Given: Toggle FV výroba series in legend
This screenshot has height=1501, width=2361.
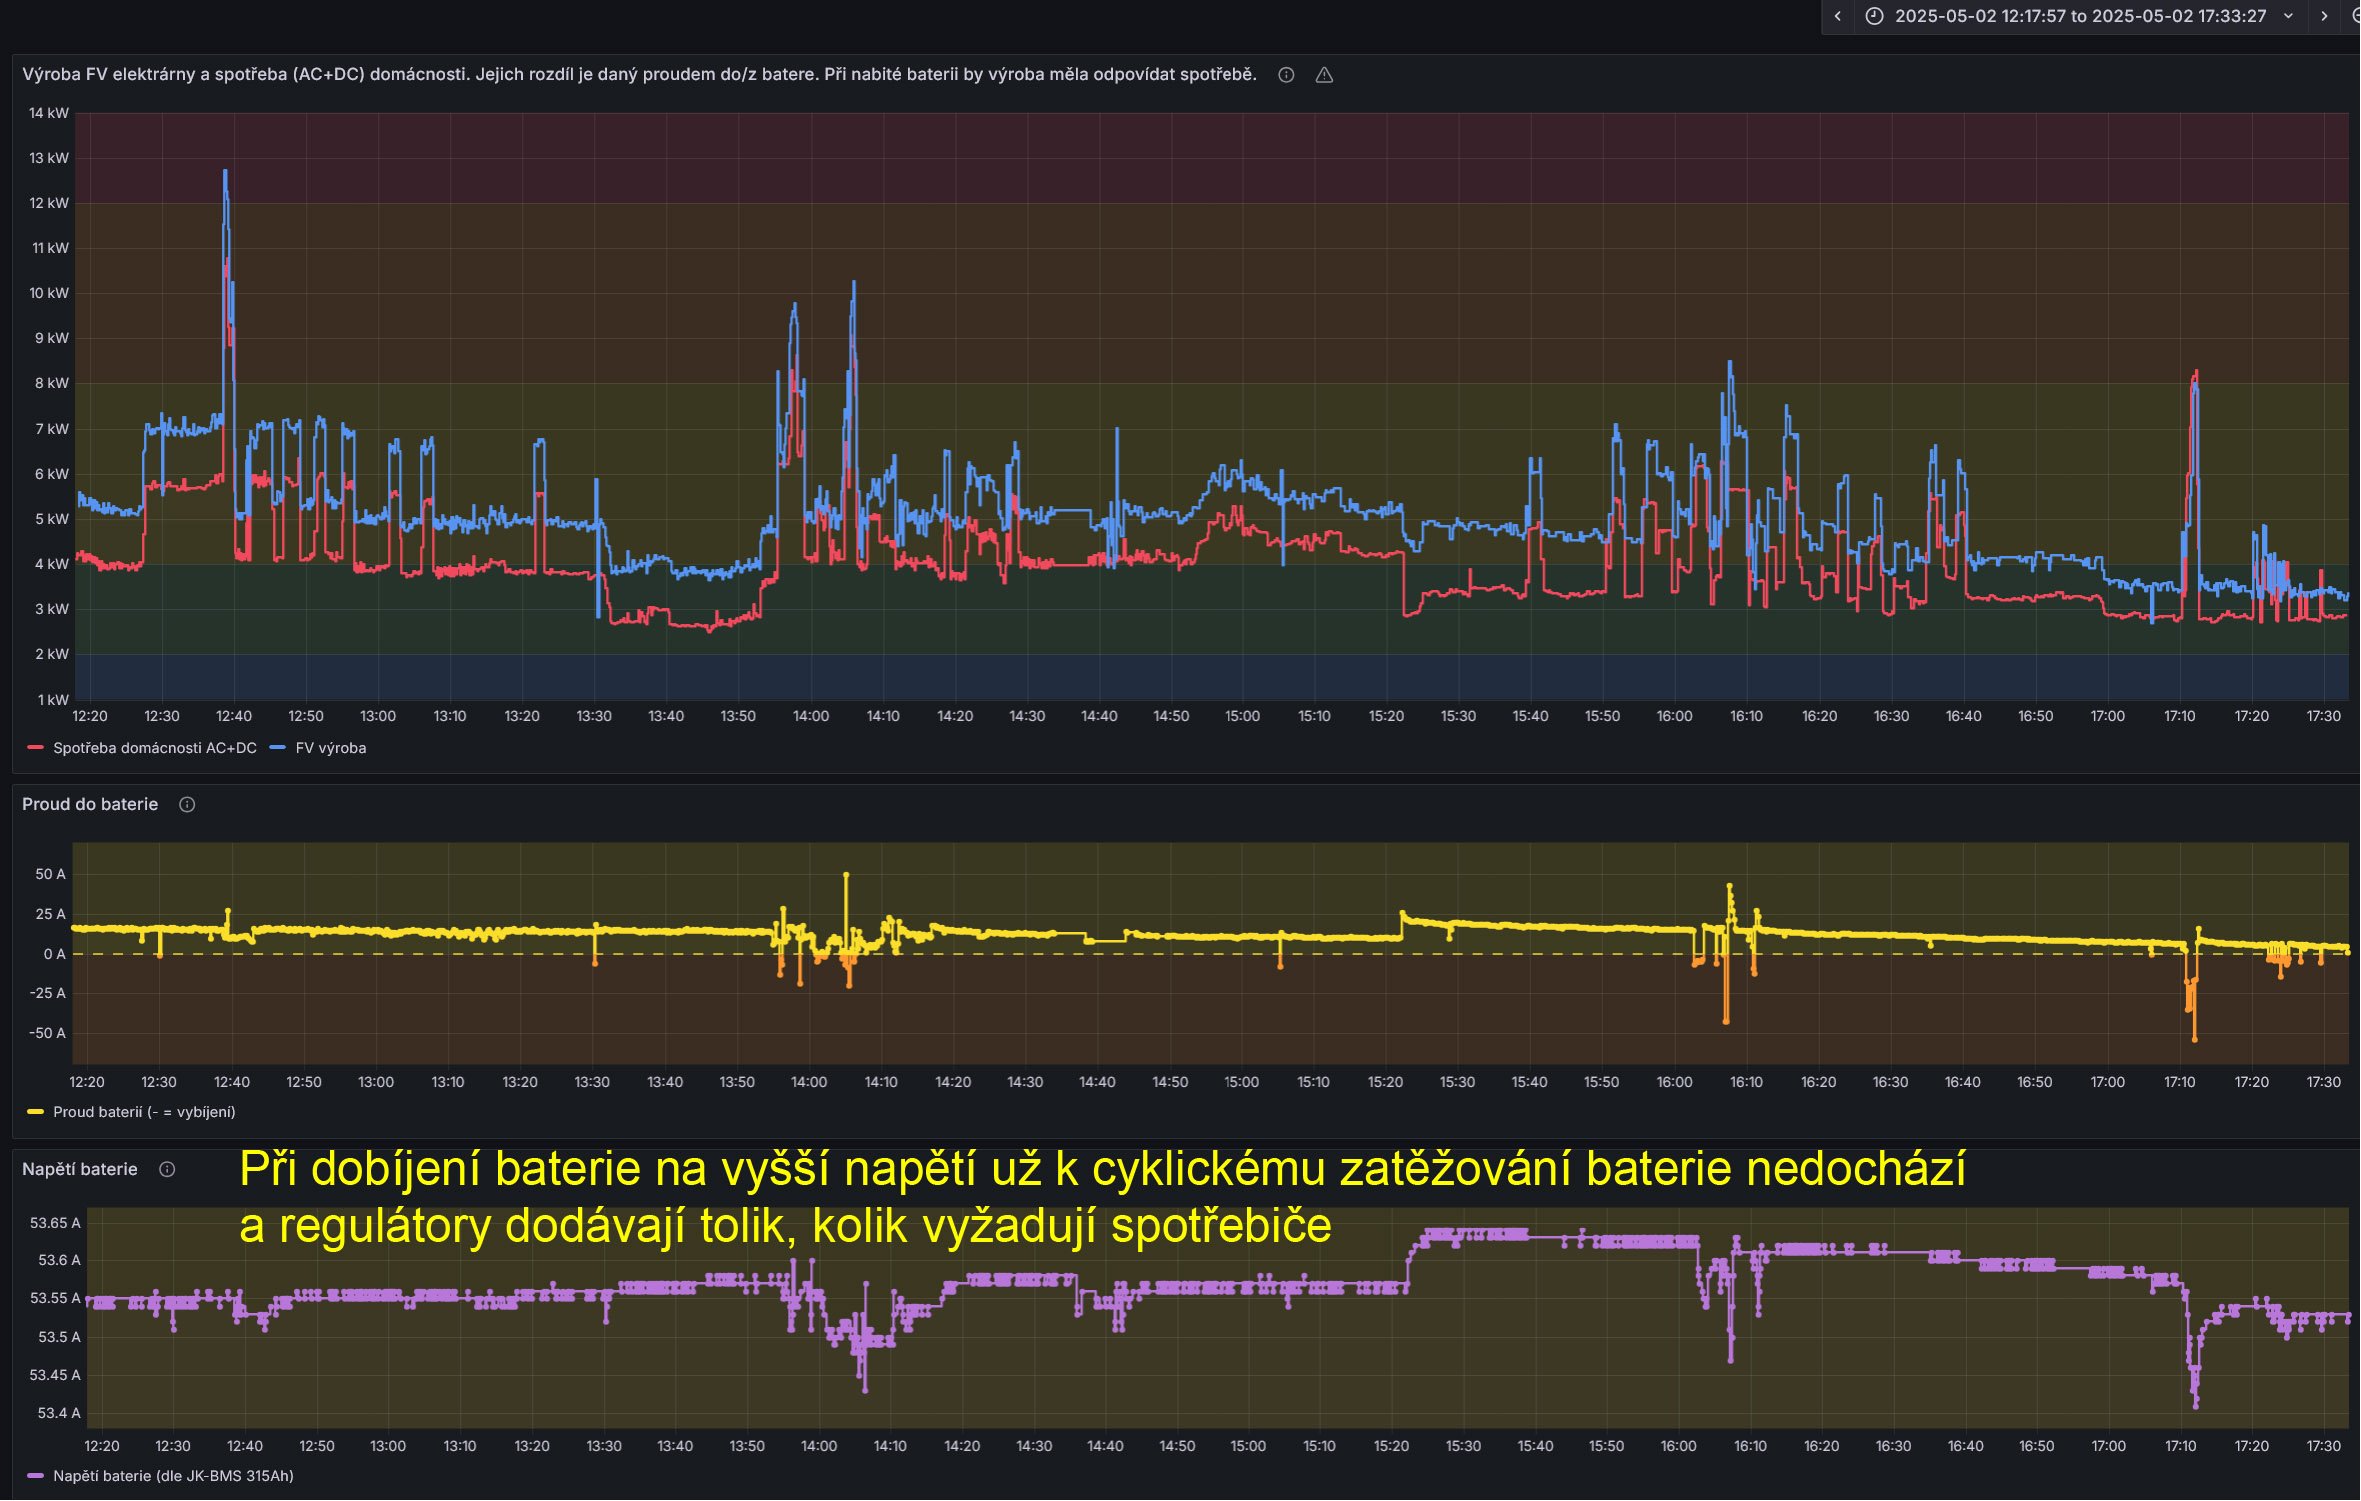Looking at the screenshot, I should (330, 748).
